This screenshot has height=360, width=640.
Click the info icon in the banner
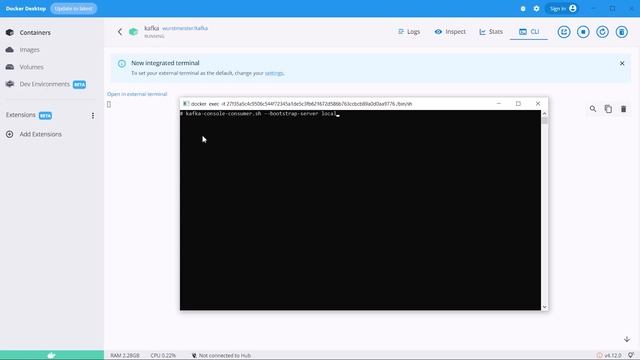pyautogui.click(x=122, y=64)
